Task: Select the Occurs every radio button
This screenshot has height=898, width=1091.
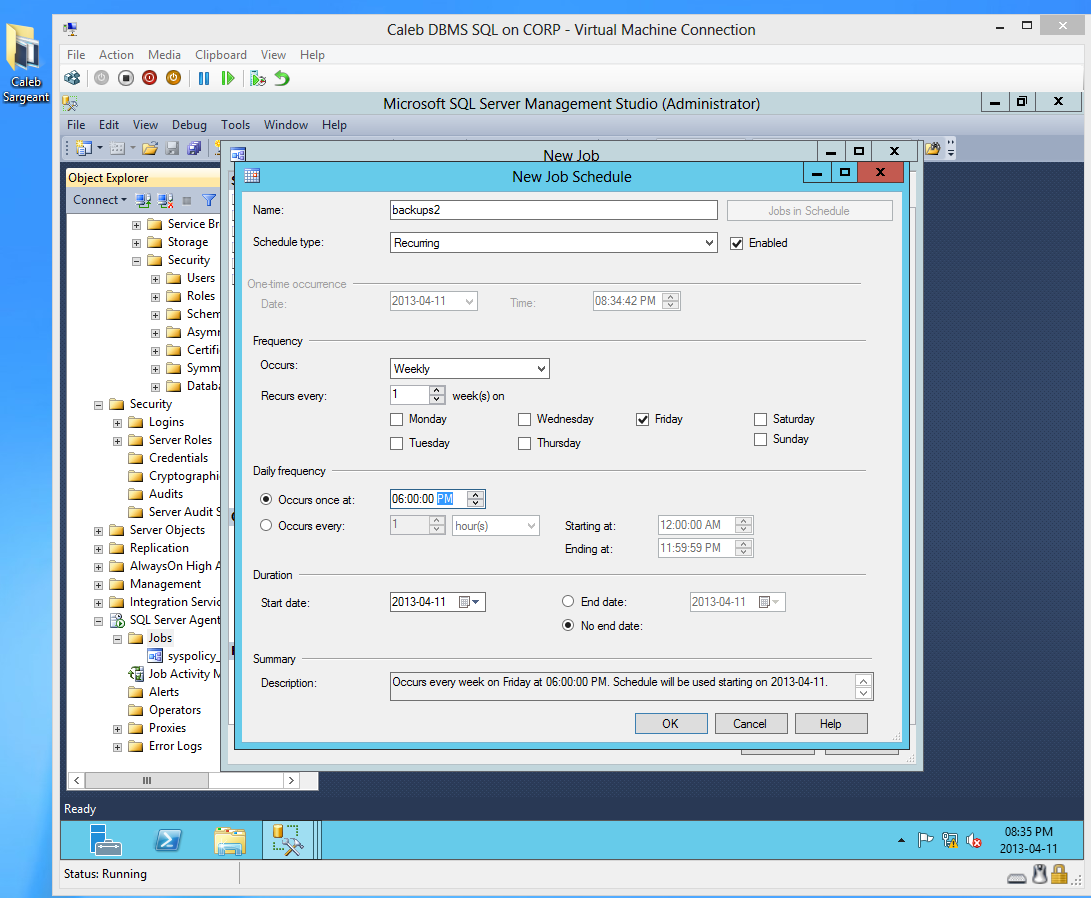Action: (x=266, y=525)
